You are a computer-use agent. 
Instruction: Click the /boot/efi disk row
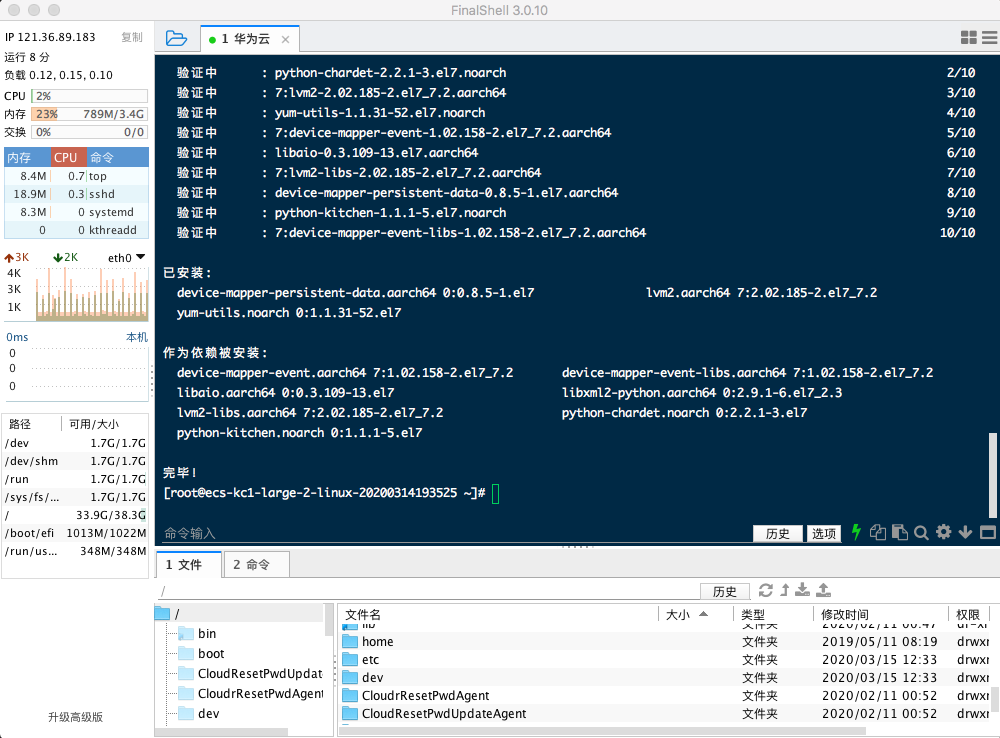coord(75,533)
